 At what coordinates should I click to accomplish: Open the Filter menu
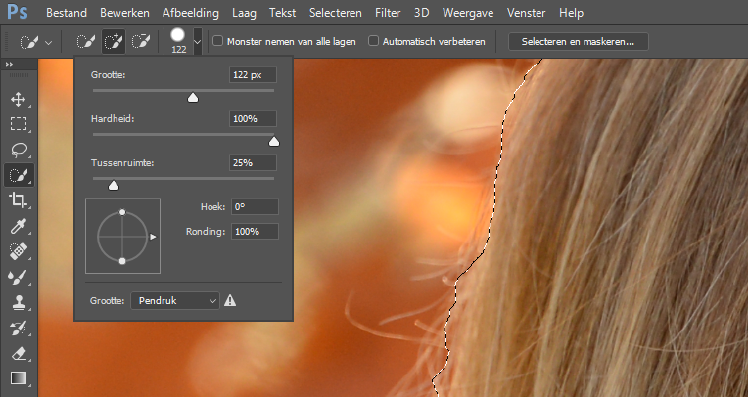[x=387, y=13]
